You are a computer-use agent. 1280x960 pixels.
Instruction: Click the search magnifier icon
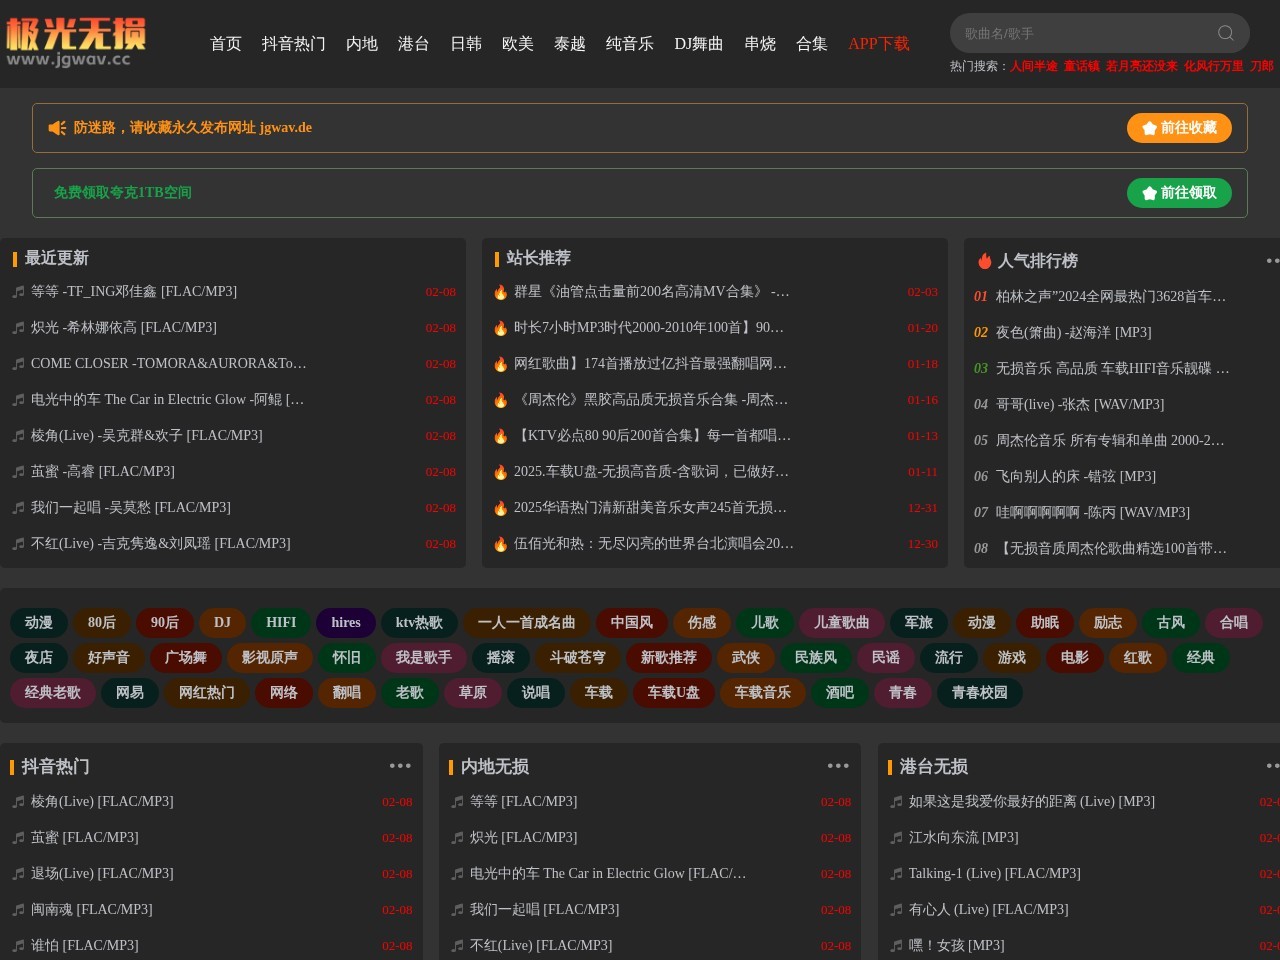(x=1224, y=33)
